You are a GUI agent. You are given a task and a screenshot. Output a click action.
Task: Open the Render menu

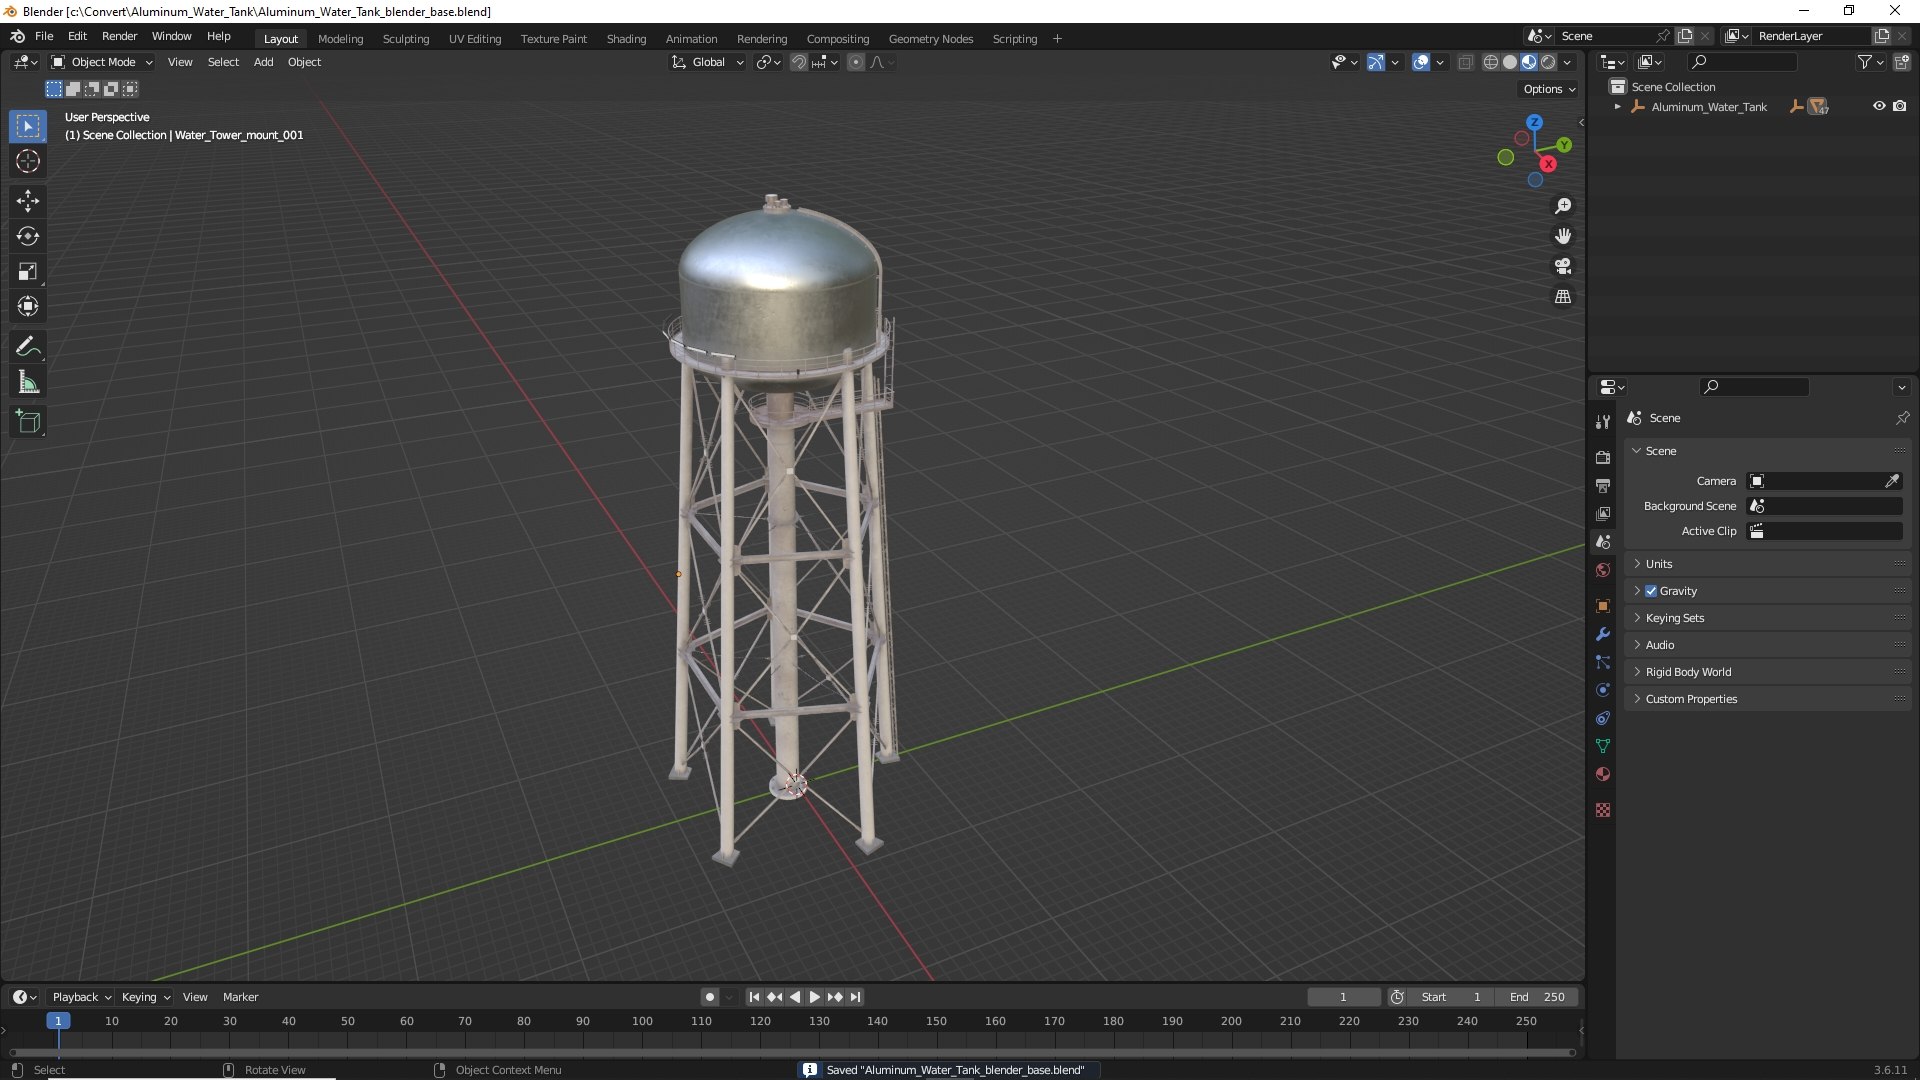point(119,36)
